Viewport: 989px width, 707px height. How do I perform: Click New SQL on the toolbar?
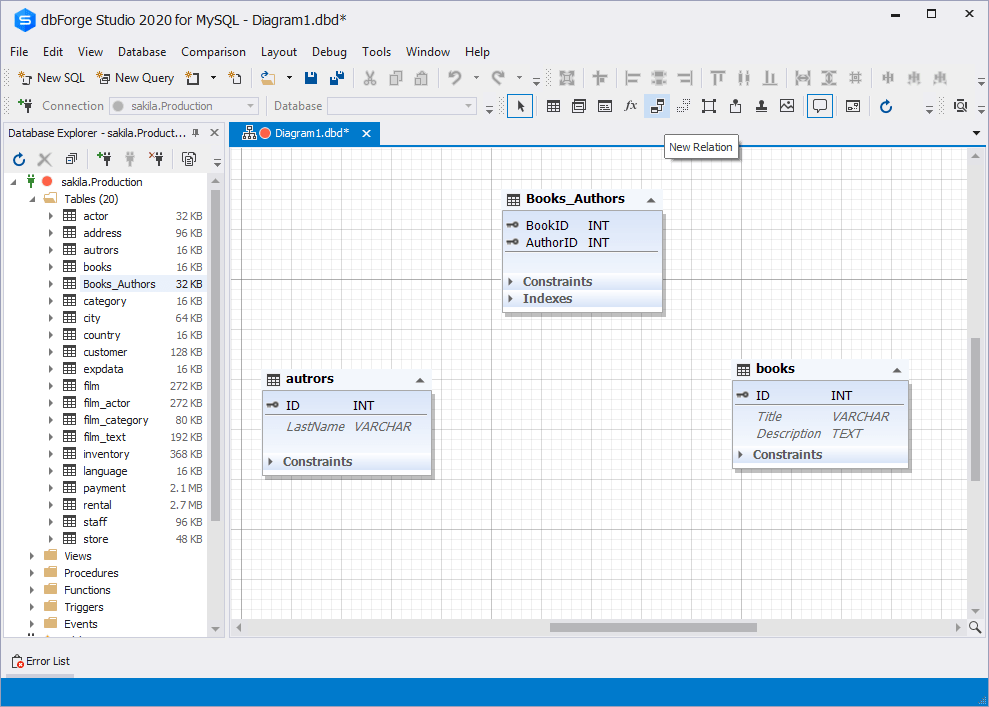(x=50, y=77)
